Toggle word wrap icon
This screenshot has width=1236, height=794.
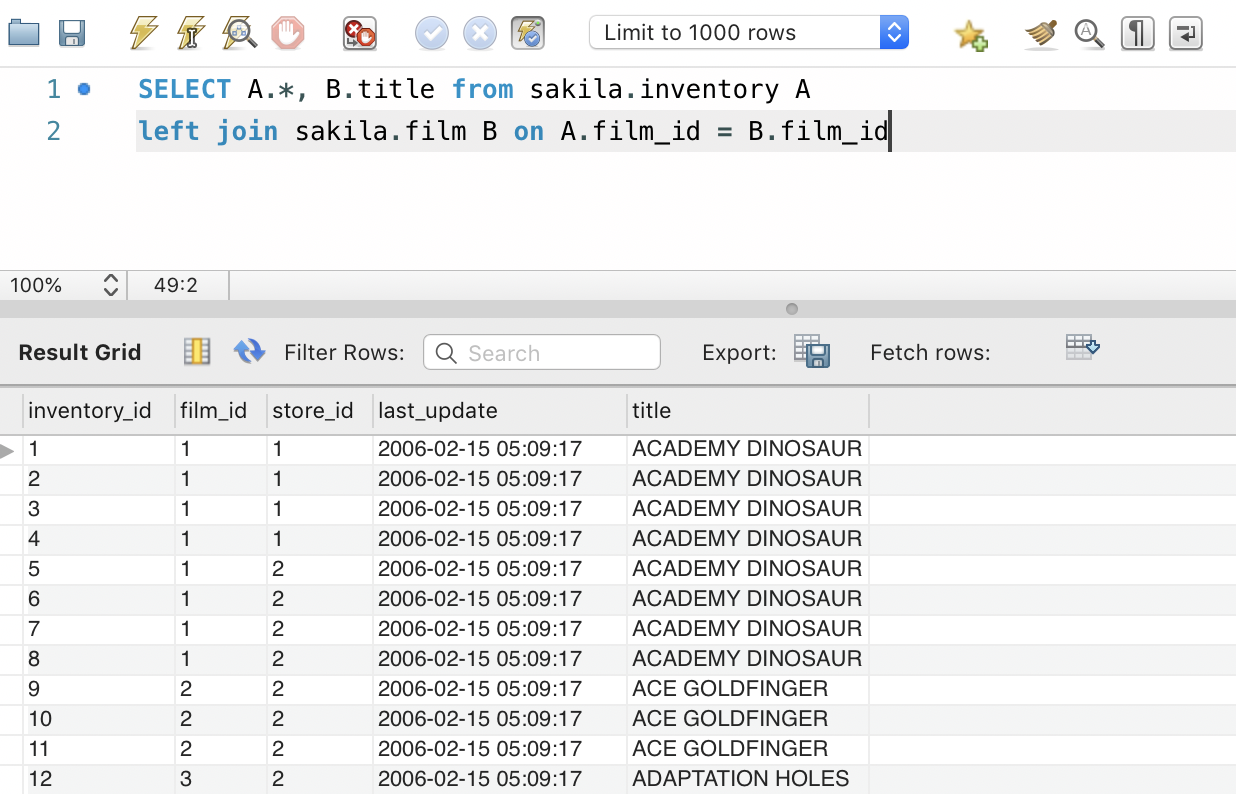point(1185,34)
